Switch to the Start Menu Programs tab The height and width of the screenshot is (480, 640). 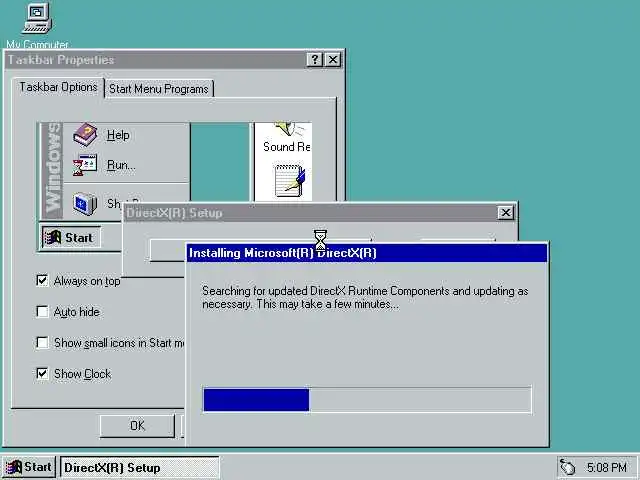click(159, 89)
